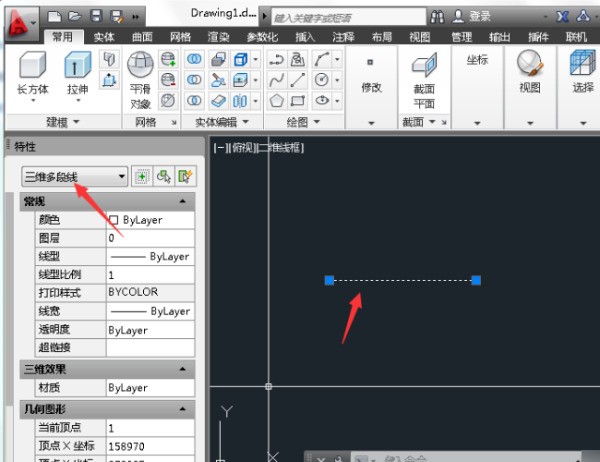Click the 图层 layer value field
This screenshot has height=462, width=600.
pyautogui.click(x=150, y=238)
